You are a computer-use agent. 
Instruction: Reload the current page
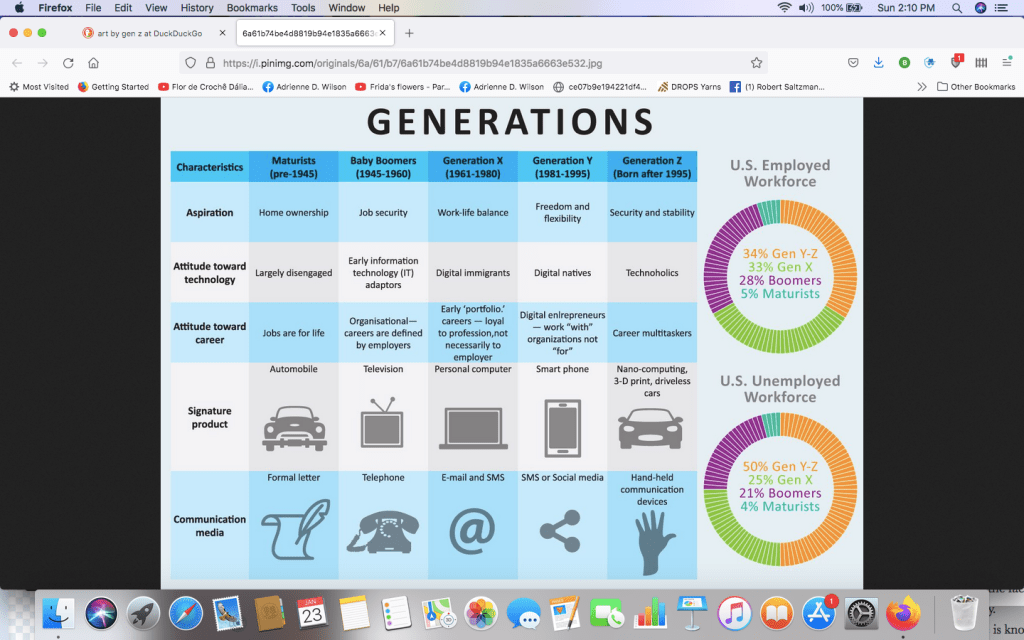point(68,62)
